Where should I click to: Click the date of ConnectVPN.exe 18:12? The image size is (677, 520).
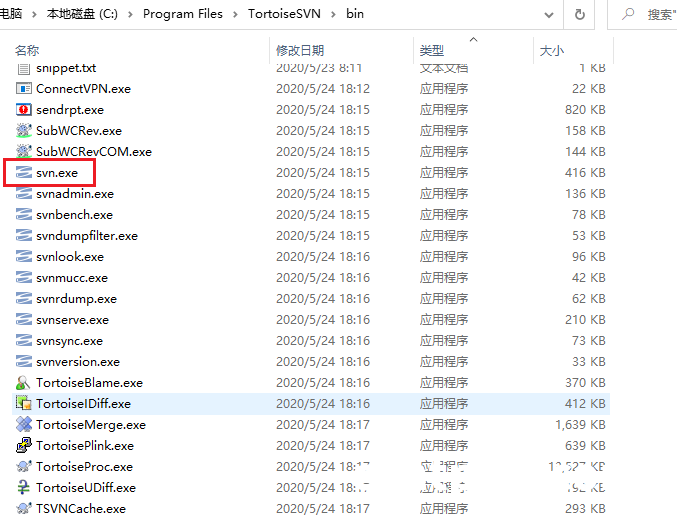323,89
